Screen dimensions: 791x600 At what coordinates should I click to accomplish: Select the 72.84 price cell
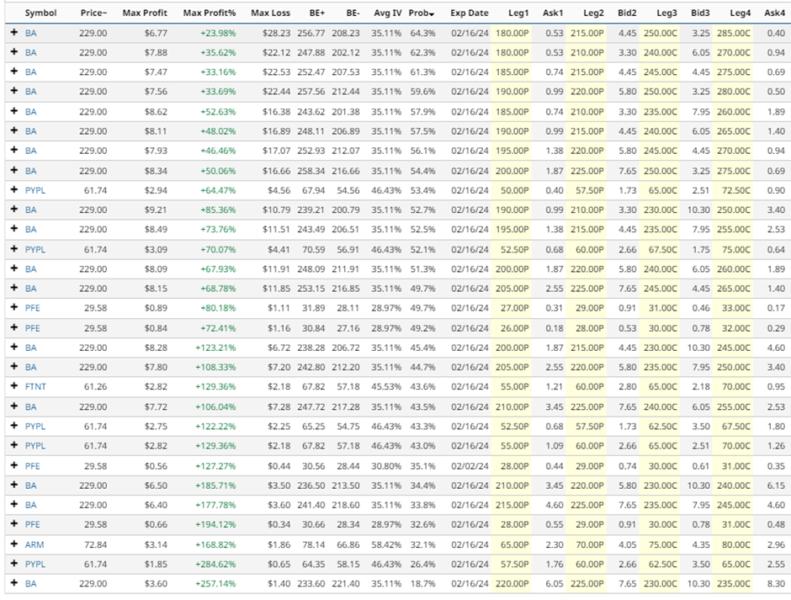[x=95, y=544]
